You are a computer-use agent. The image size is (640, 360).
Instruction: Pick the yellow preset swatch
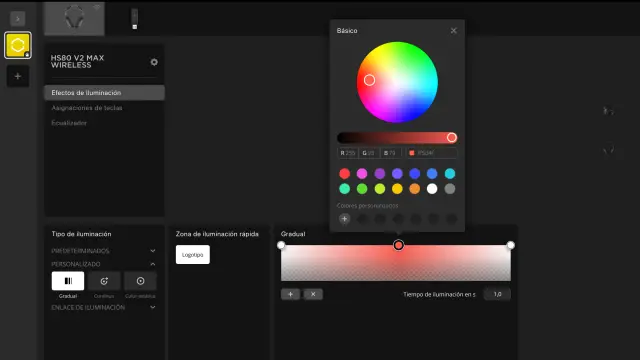point(397,189)
